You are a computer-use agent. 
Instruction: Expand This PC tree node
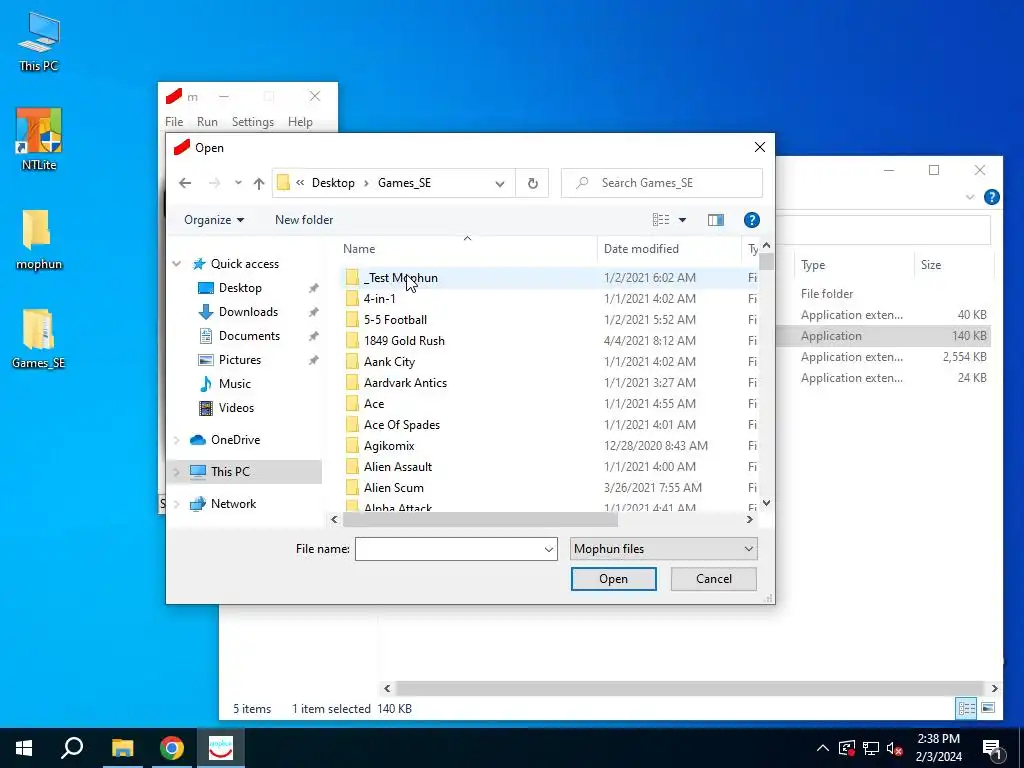[176, 472]
